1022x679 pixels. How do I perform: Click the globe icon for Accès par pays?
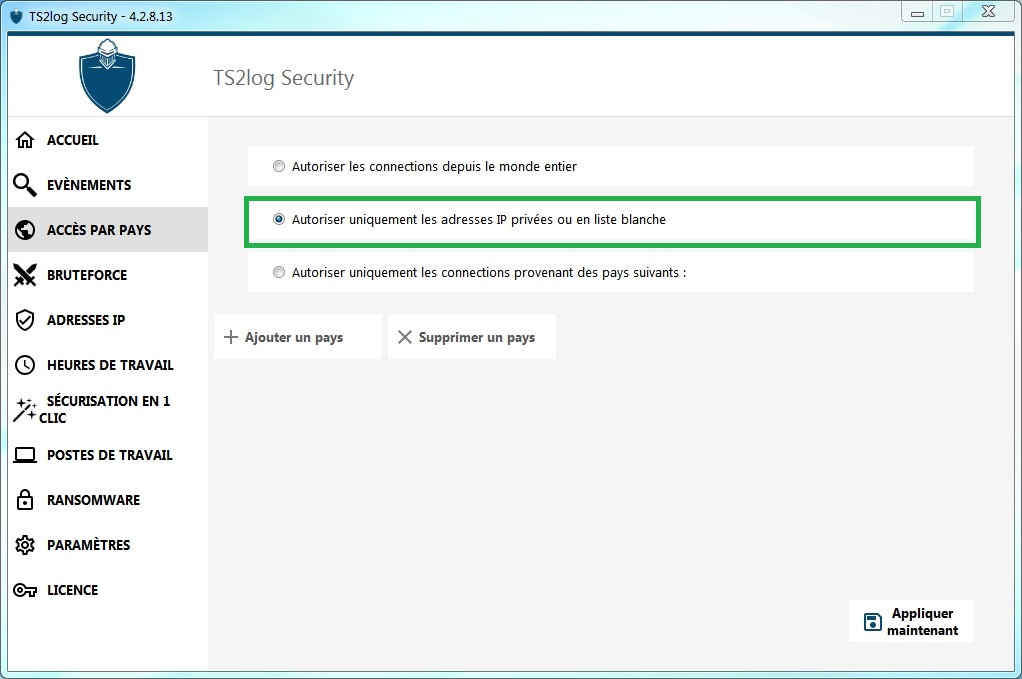(25, 229)
